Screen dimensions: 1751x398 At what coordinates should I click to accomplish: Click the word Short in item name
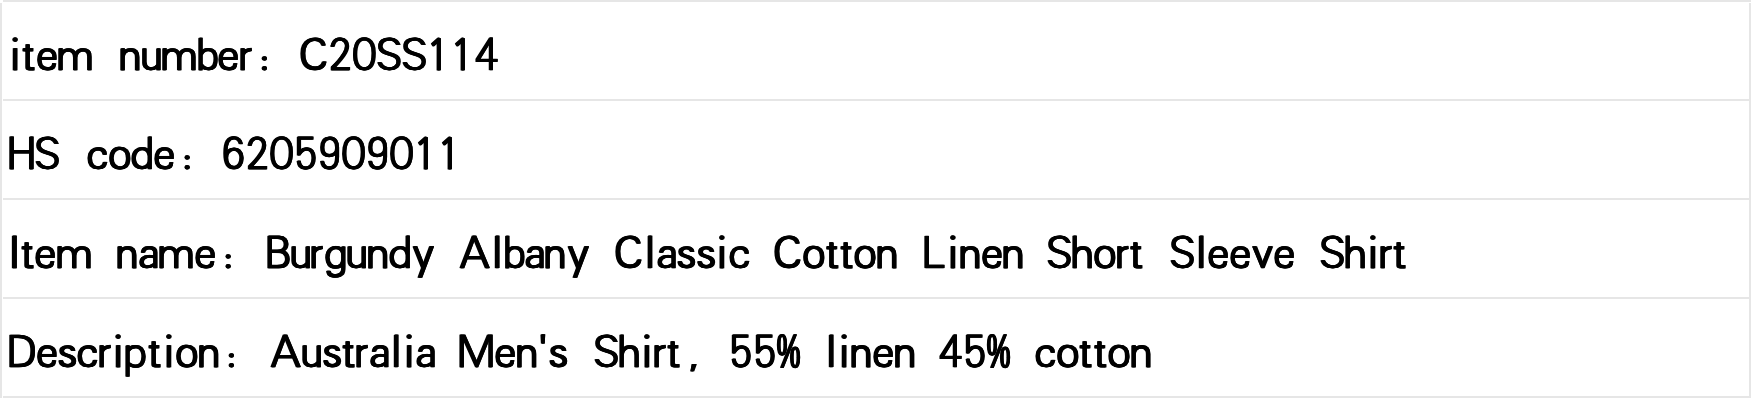1094,254
